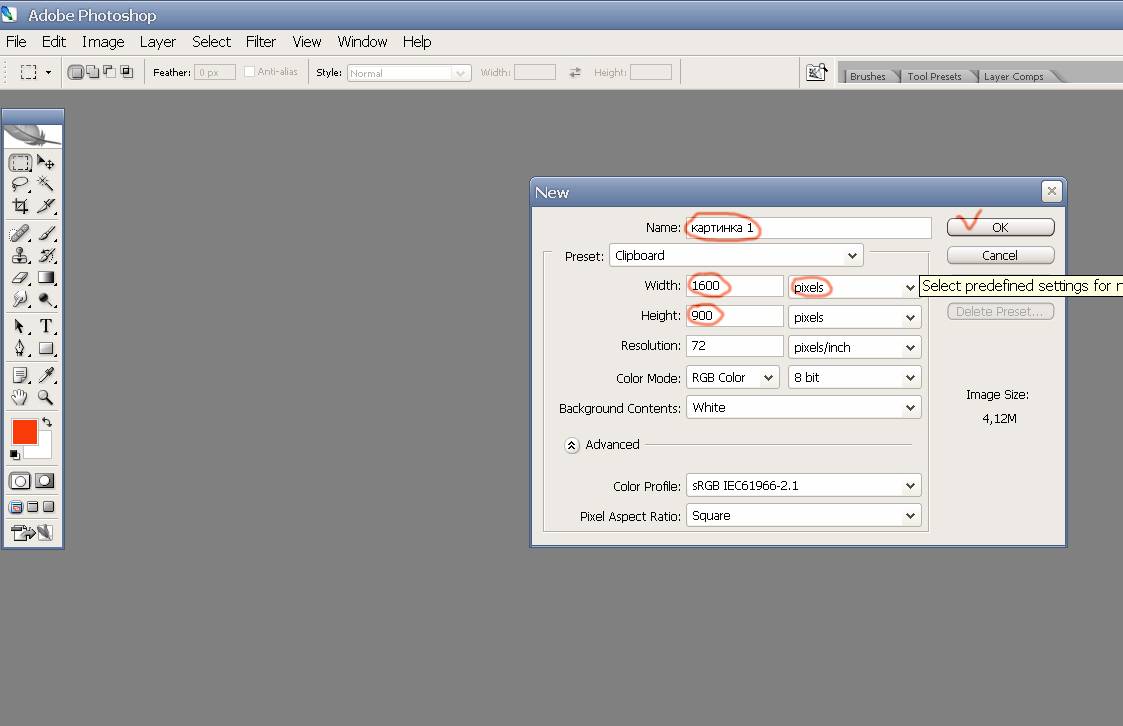Switch to the Brushes tab
The image size is (1123, 726).
click(867, 76)
